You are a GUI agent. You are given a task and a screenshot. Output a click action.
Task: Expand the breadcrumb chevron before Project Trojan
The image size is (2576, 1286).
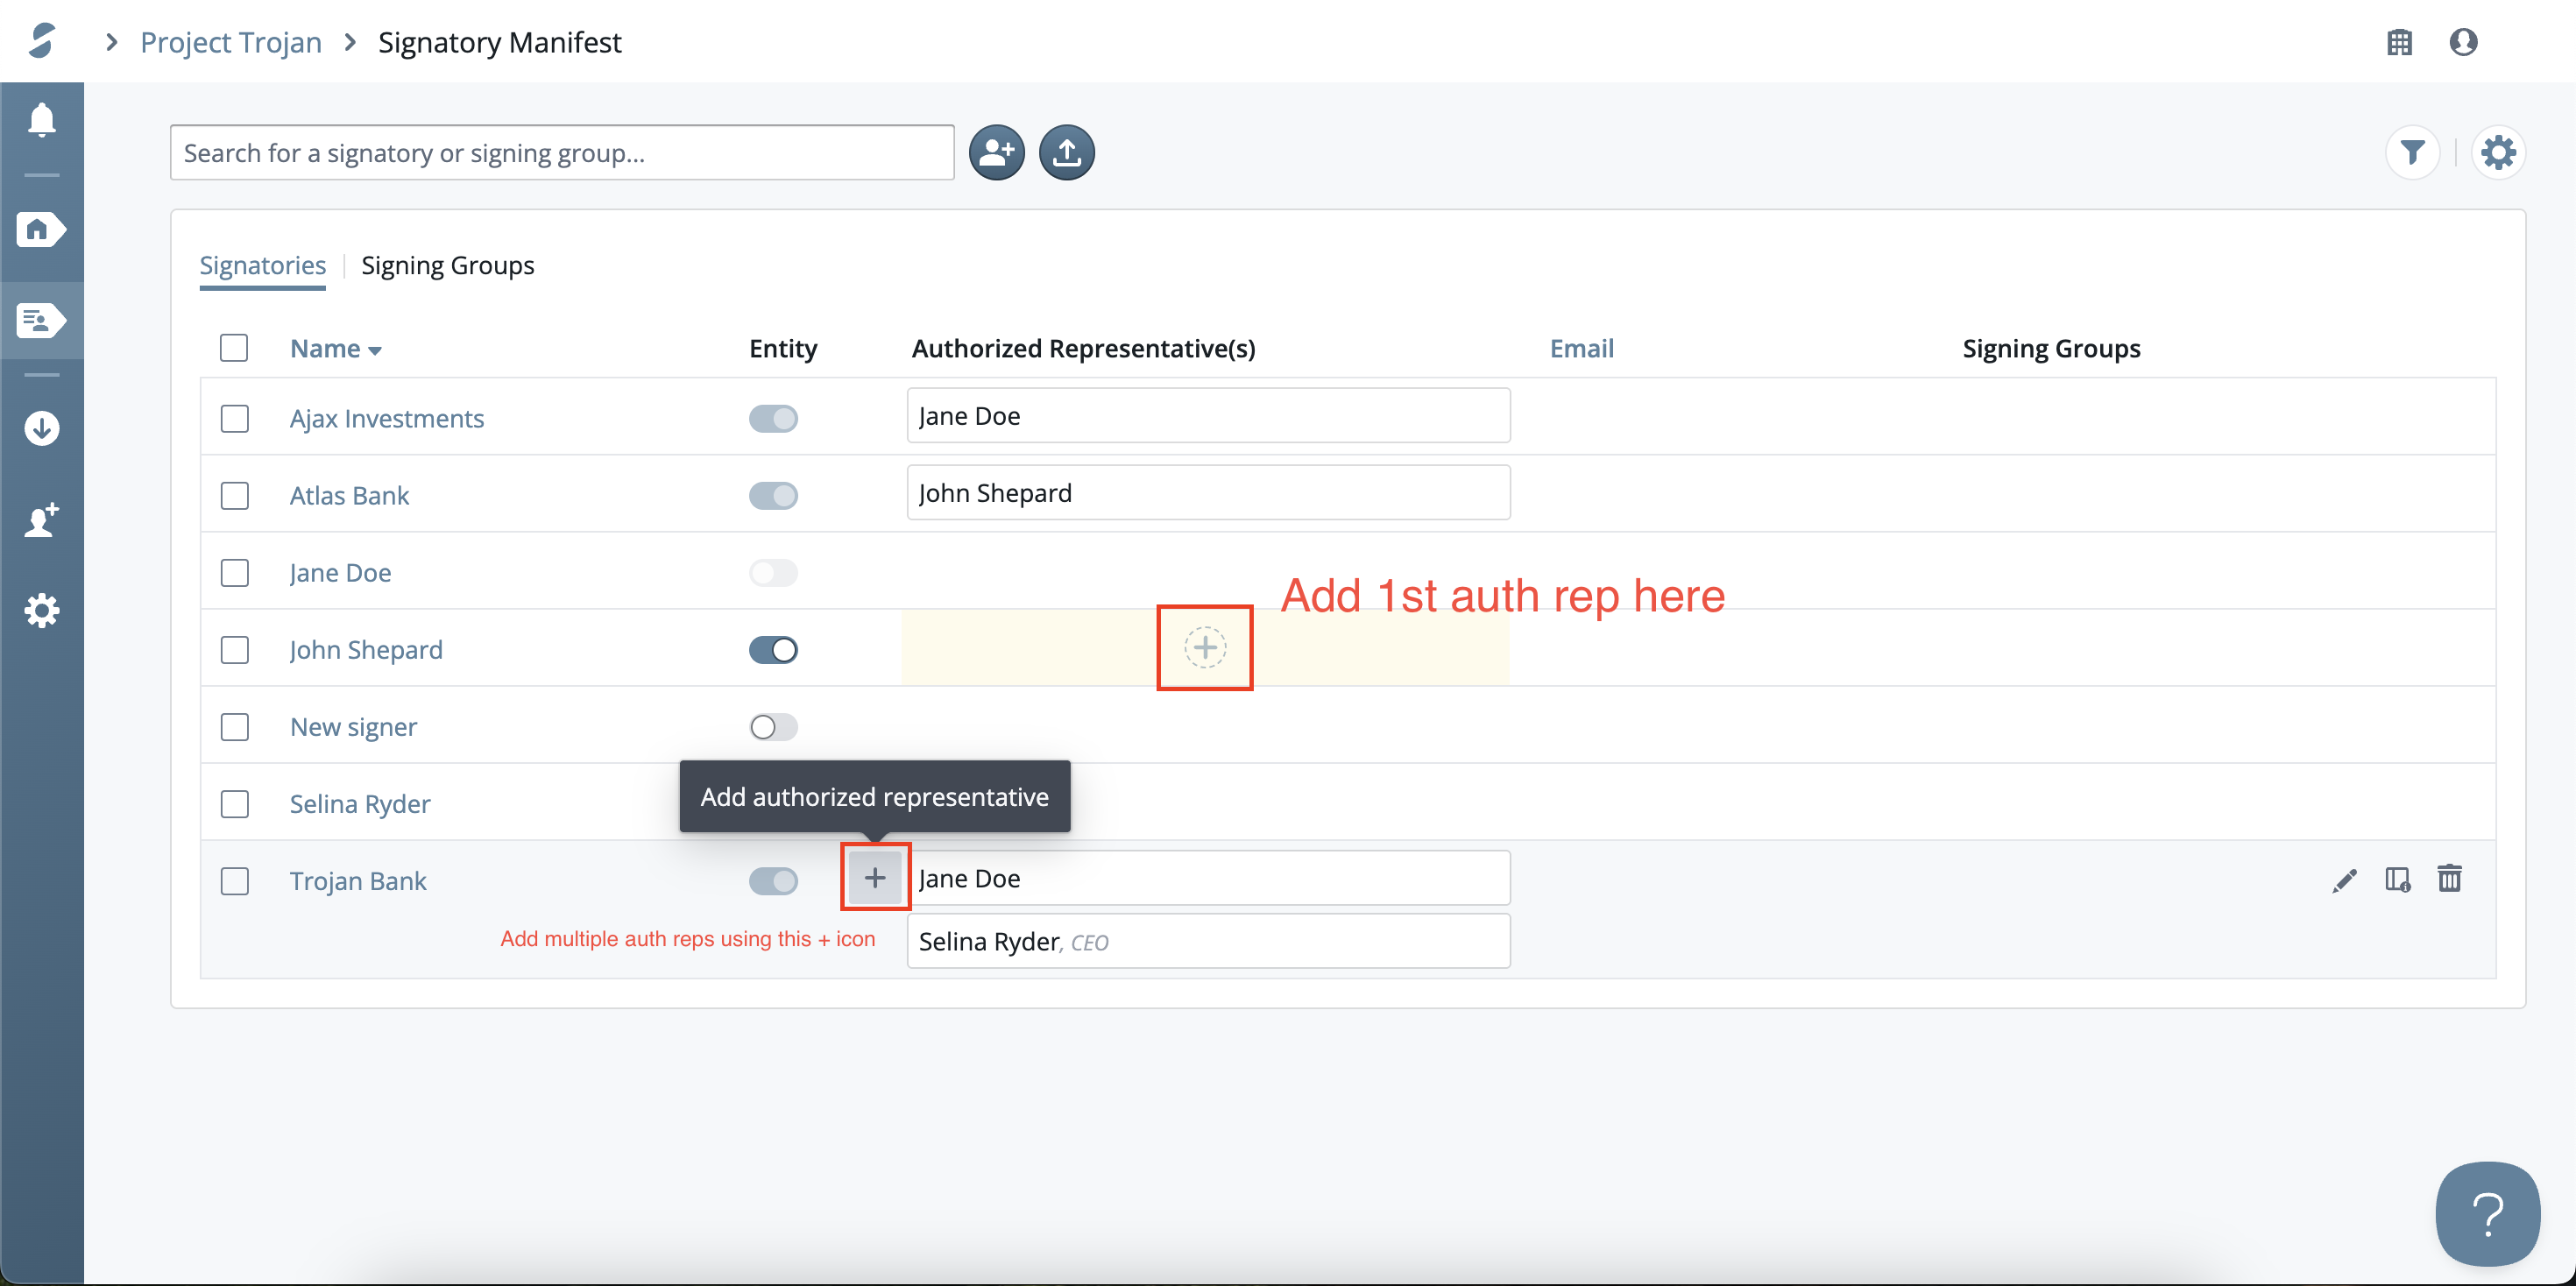[x=112, y=42]
